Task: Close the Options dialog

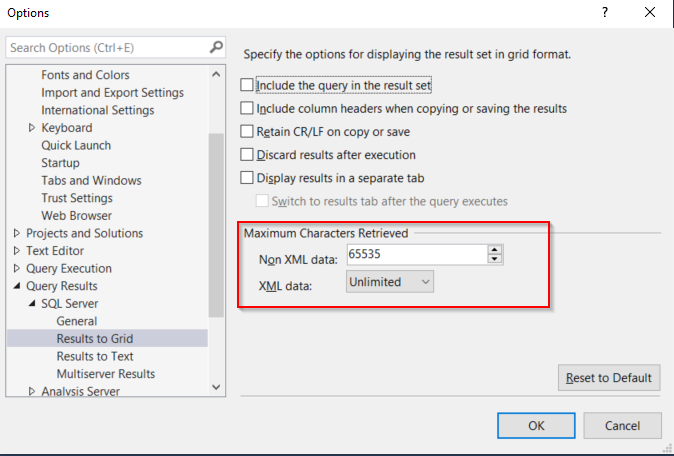Action: pyautogui.click(x=650, y=12)
